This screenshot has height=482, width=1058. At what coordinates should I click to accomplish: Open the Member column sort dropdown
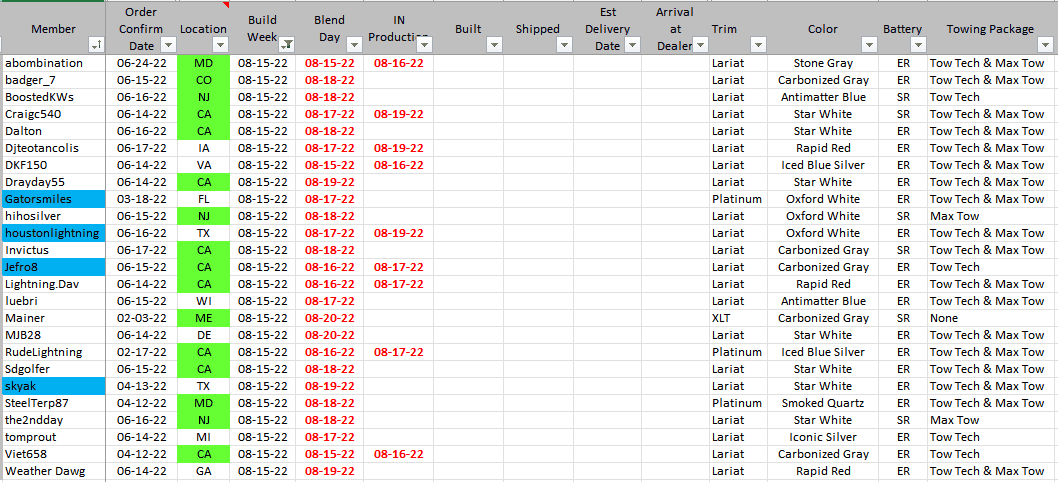pyautogui.click(x=96, y=45)
